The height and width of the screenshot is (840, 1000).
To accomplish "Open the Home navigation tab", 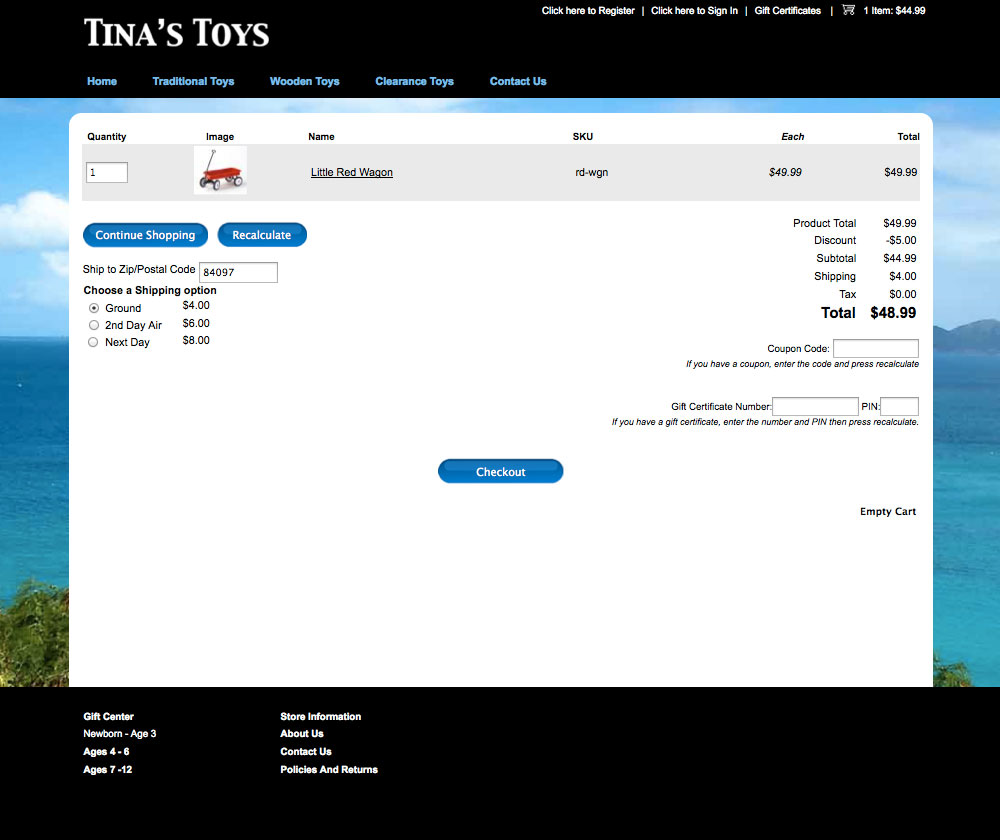I will click(102, 81).
